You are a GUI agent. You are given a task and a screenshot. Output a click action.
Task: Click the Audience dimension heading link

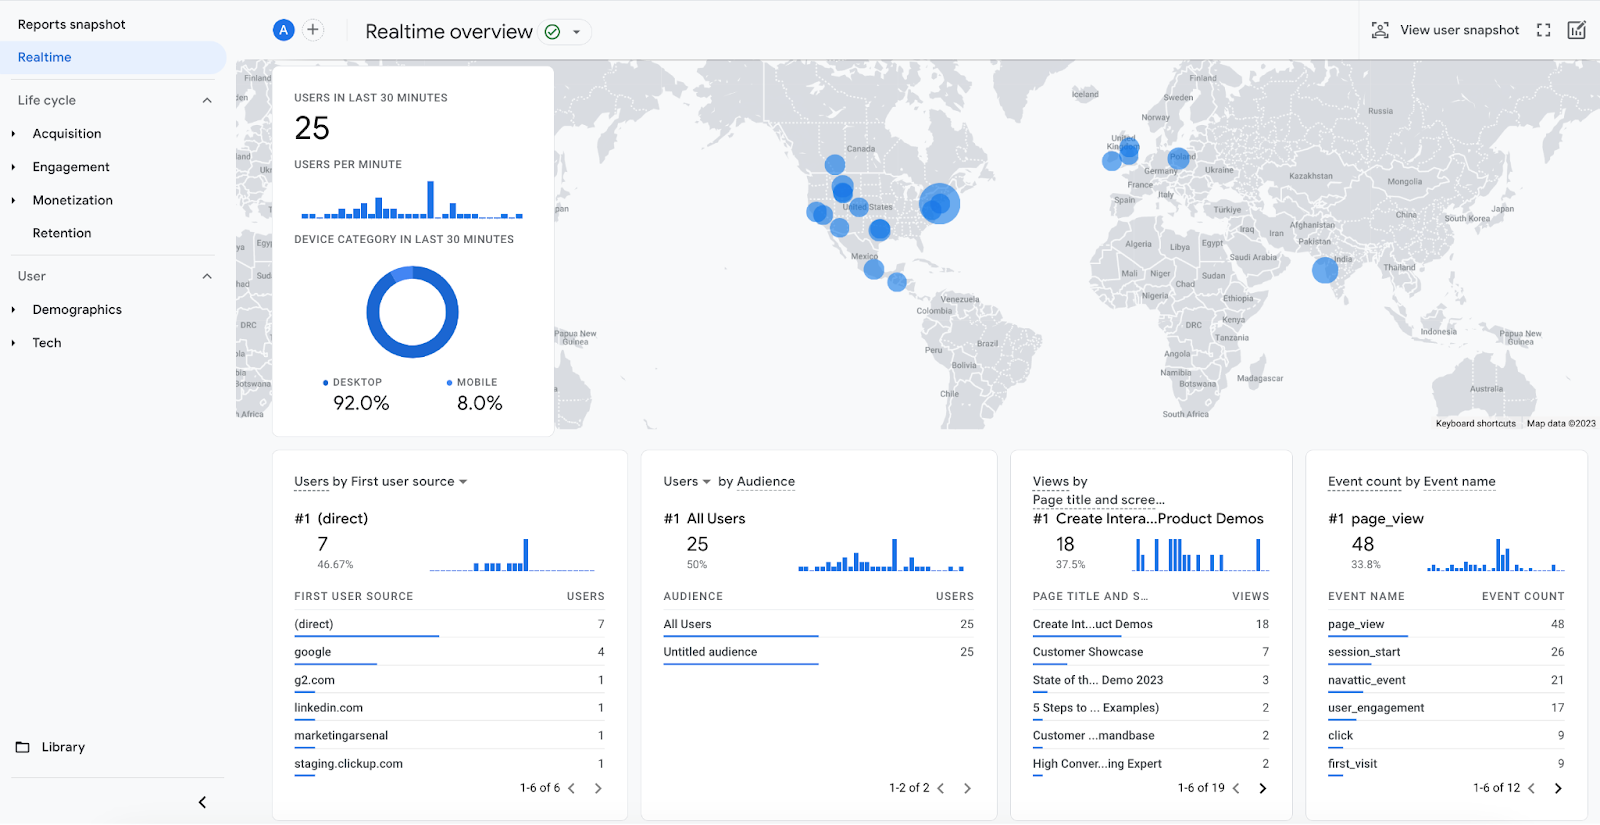pos(766,481)
